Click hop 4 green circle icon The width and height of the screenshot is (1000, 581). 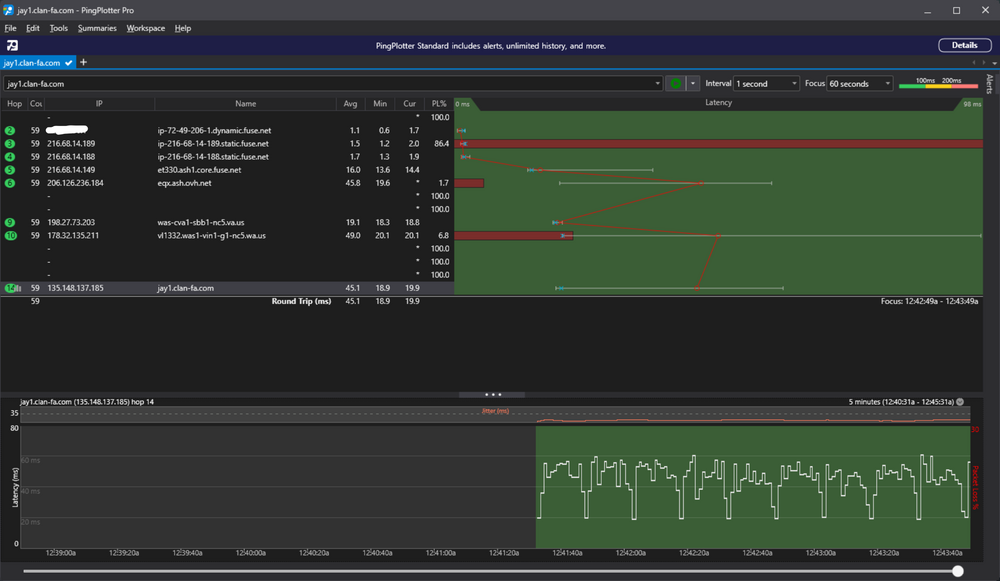point(10,156)
